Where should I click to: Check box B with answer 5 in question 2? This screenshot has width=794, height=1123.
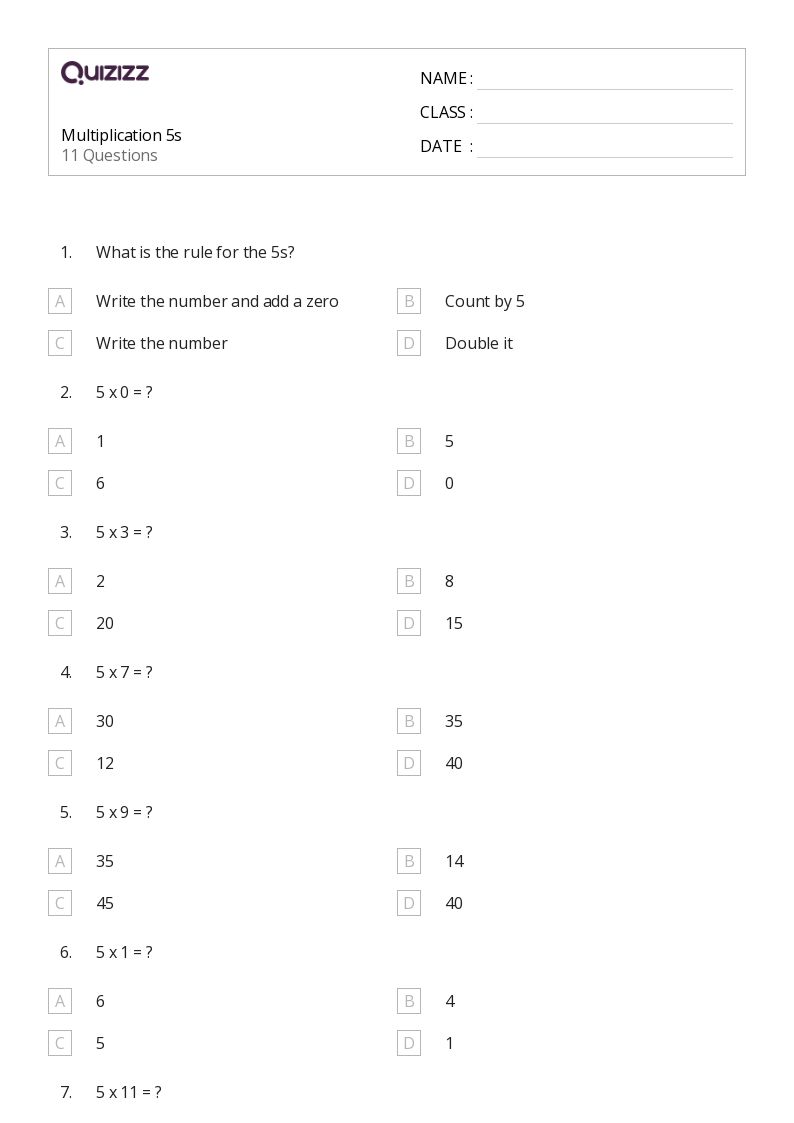point(409,441)
